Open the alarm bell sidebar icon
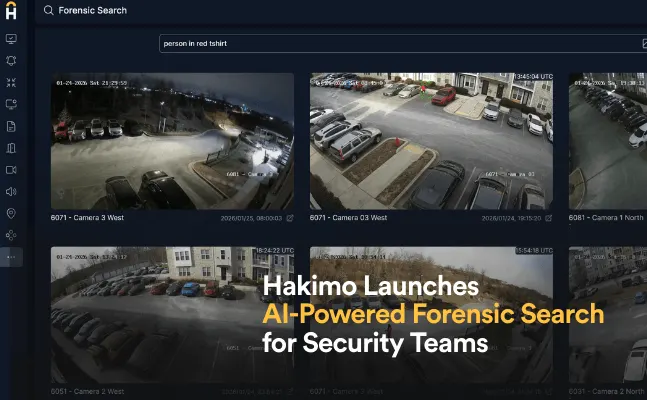Screen dimensions: 647x400 pos(11,61)
